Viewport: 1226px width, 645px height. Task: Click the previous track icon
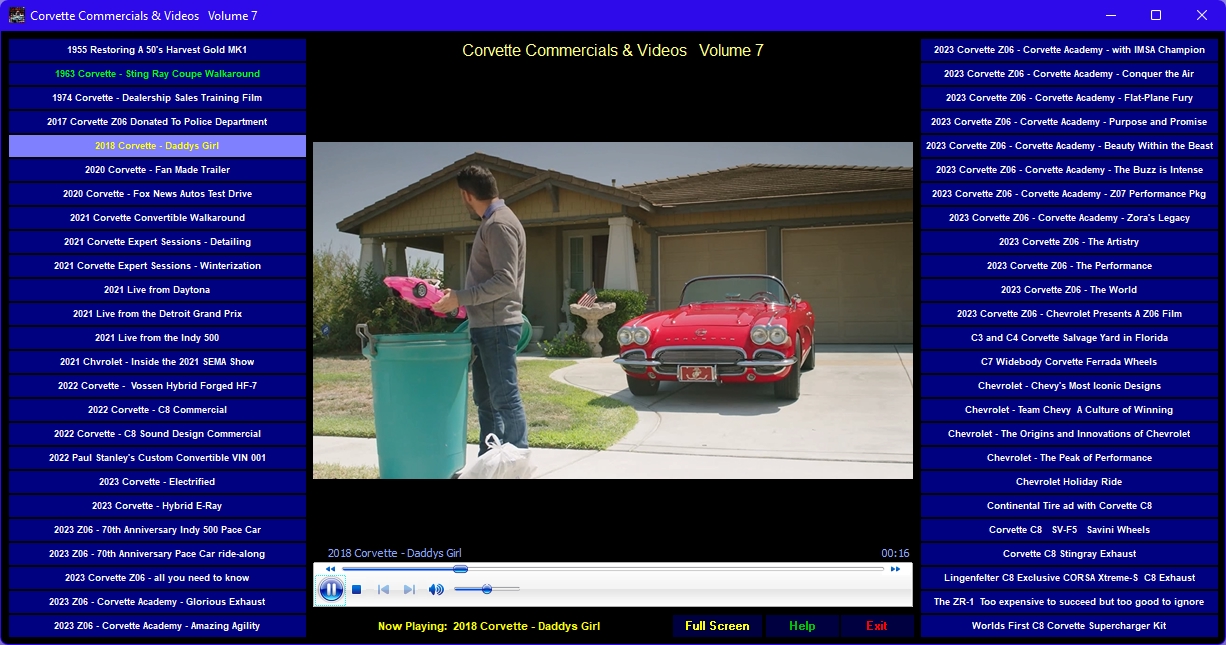[383, 590]
